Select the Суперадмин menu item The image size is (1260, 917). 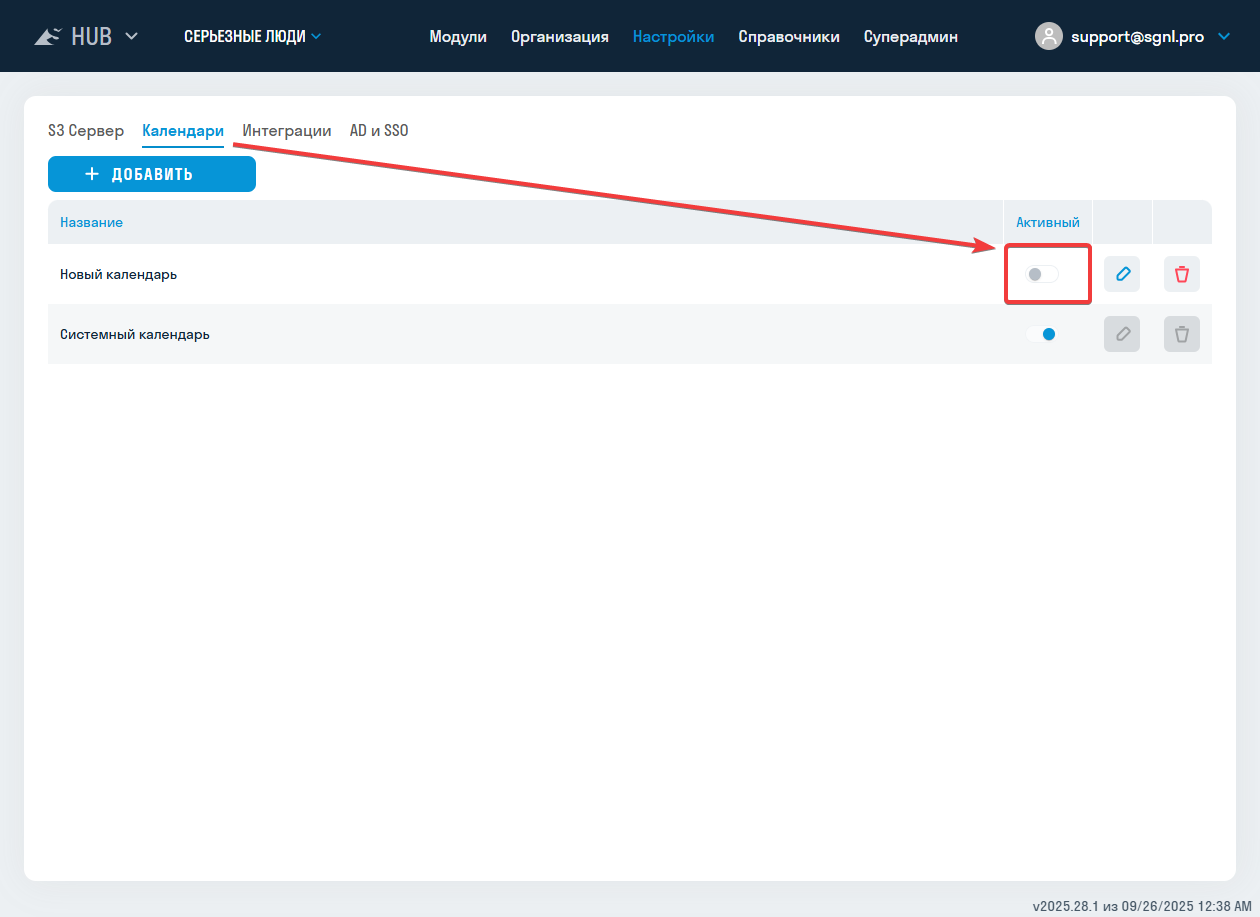(x=910, y=37)
